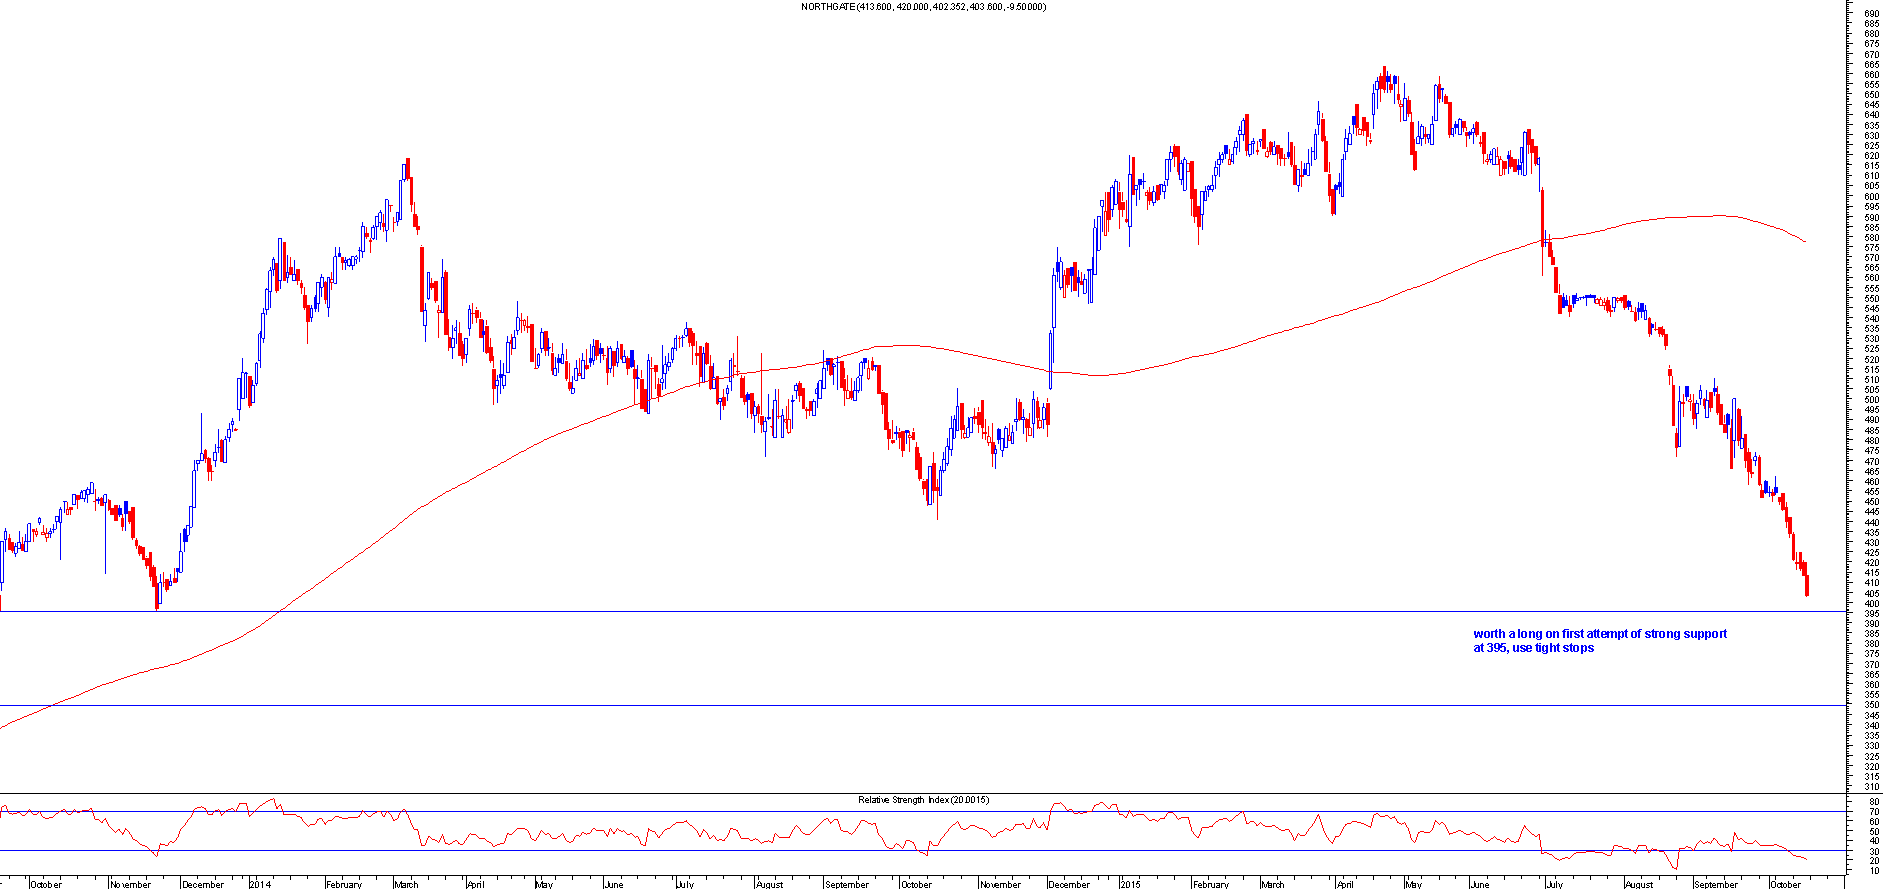1883x889 pixels.
Task: Click the 600 label on price axis
Action: click(x=1870, y=196)
